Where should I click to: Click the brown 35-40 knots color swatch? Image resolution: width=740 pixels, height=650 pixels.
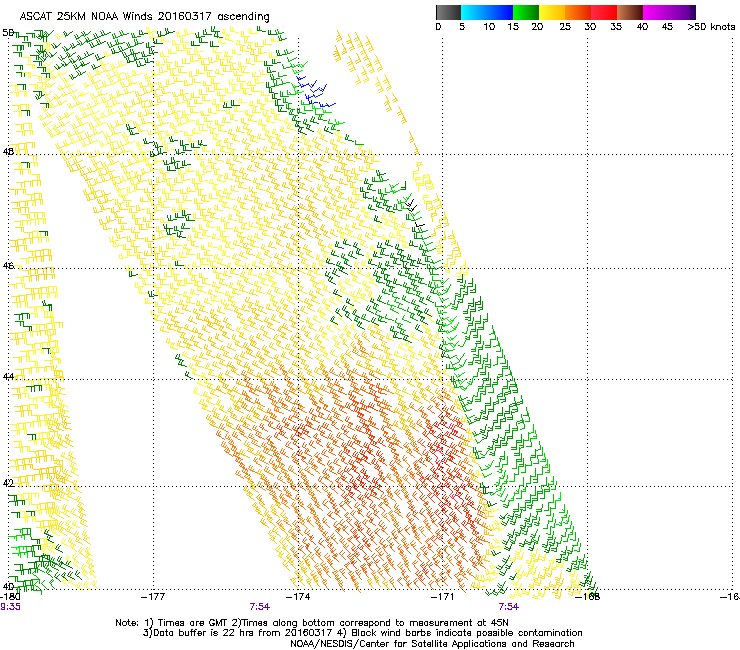pyautogui.click(x=630, y=12)
